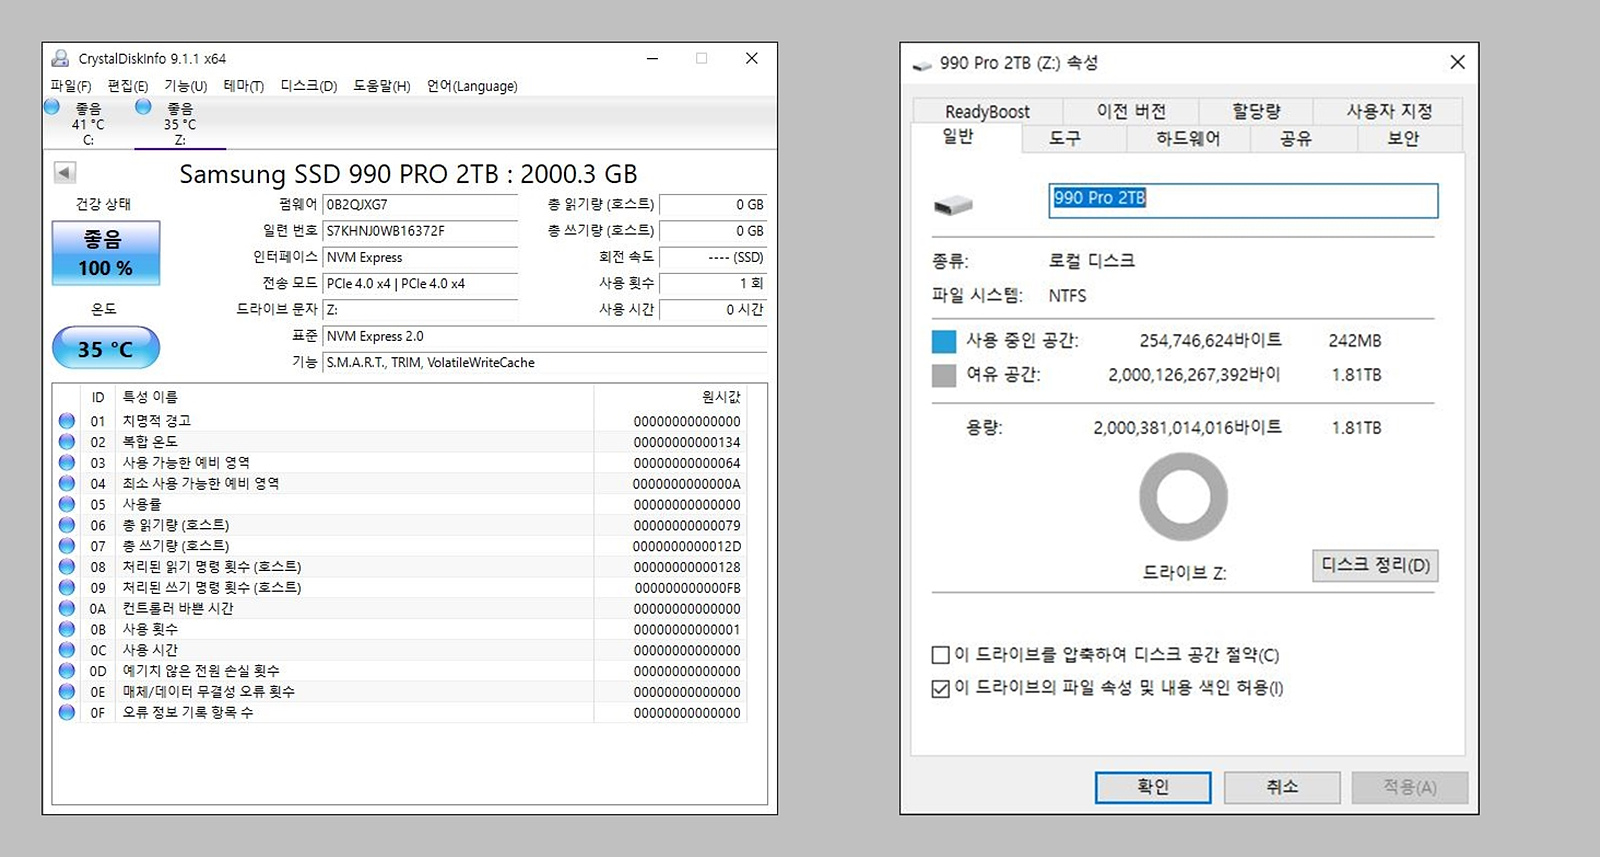Viewport: 1600px width, 857px height.
Task: Click the volume label field 990 Pro 2TB
Action: click(1243, 200)
